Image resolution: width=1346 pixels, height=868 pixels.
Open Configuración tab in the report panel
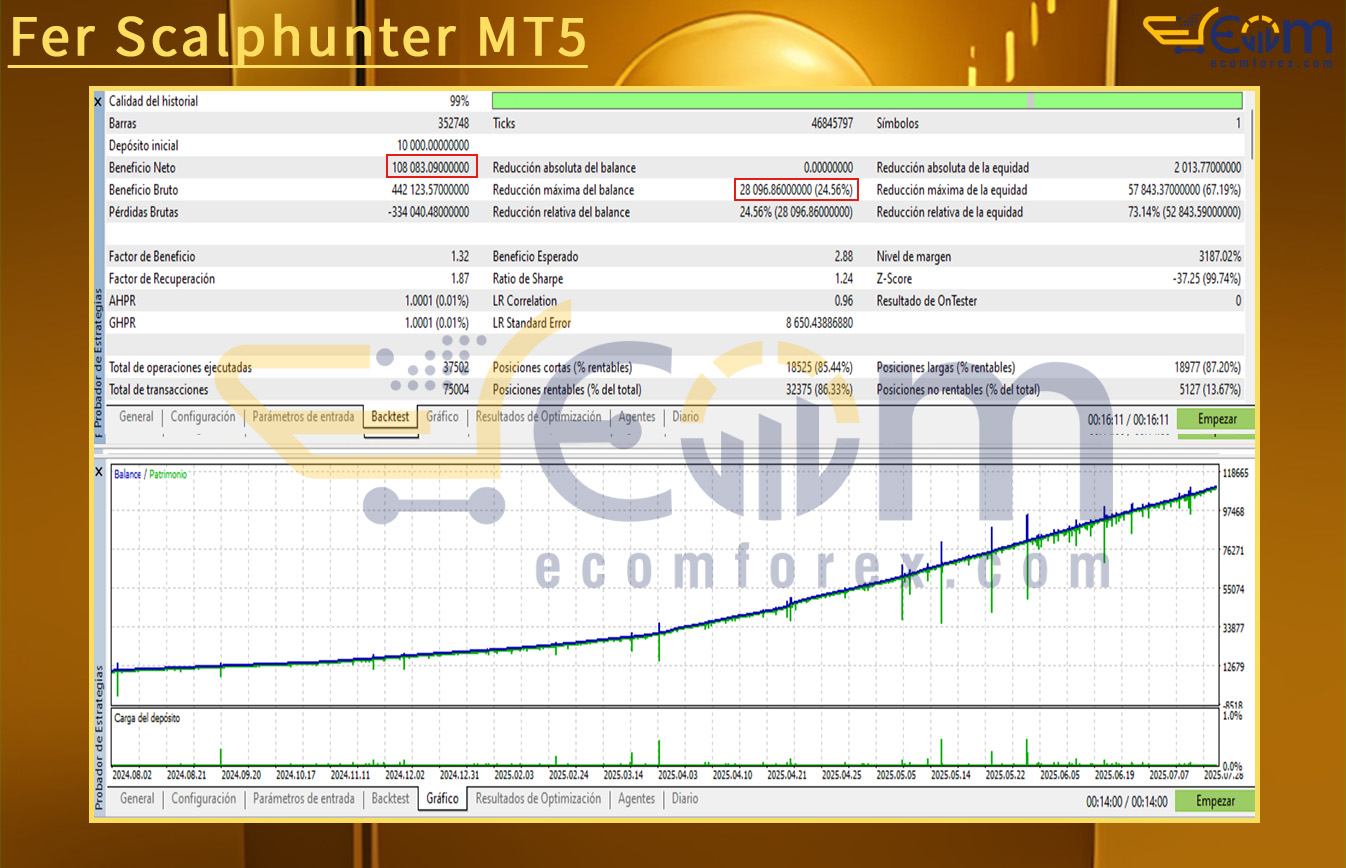(x=203, y=417)
